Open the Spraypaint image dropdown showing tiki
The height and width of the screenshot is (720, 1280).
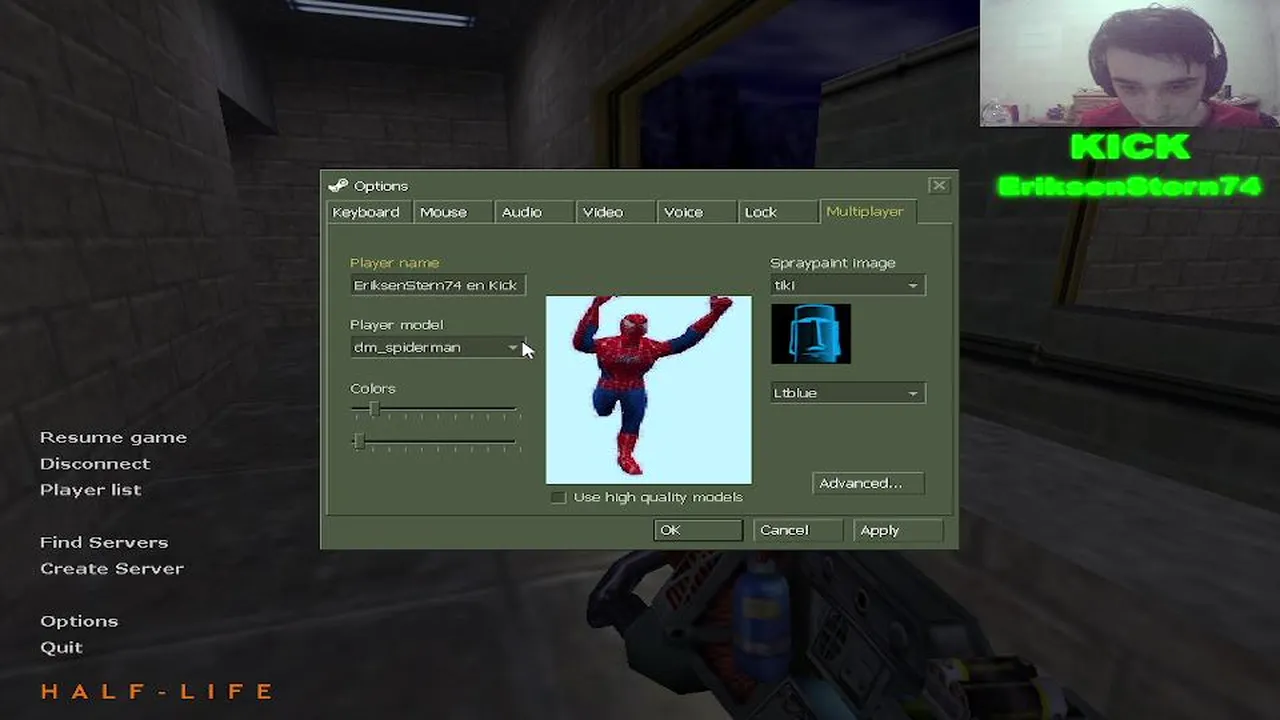(848, 285)
